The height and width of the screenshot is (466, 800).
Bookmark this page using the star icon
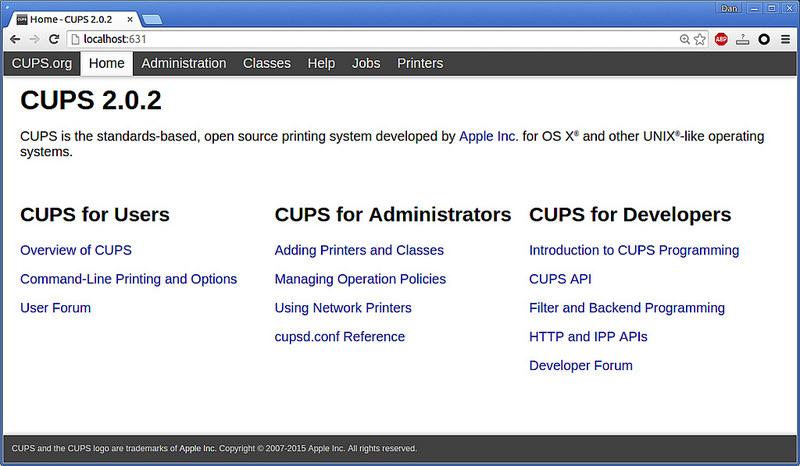click(x=700, y=39)
